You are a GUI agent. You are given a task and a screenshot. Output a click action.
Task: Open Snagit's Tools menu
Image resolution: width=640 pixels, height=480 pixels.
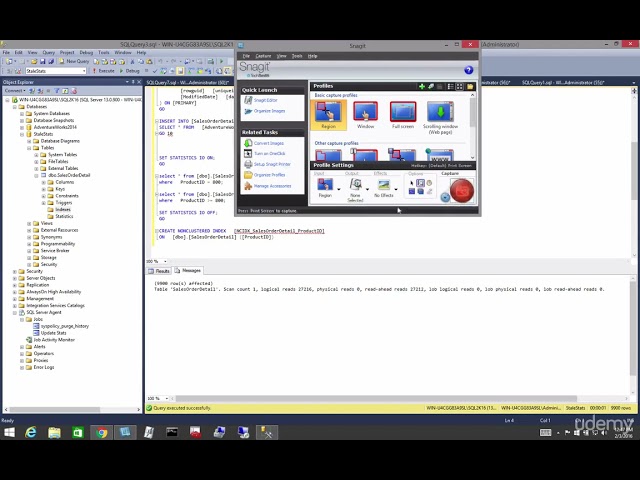click(x=297, y=56)
